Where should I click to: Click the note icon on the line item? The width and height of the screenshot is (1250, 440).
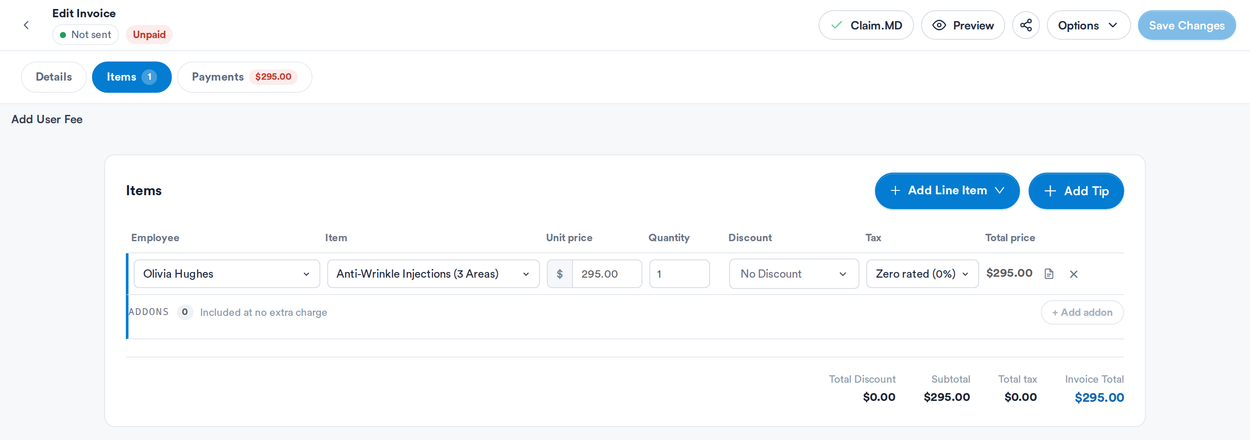(1049, 274)
